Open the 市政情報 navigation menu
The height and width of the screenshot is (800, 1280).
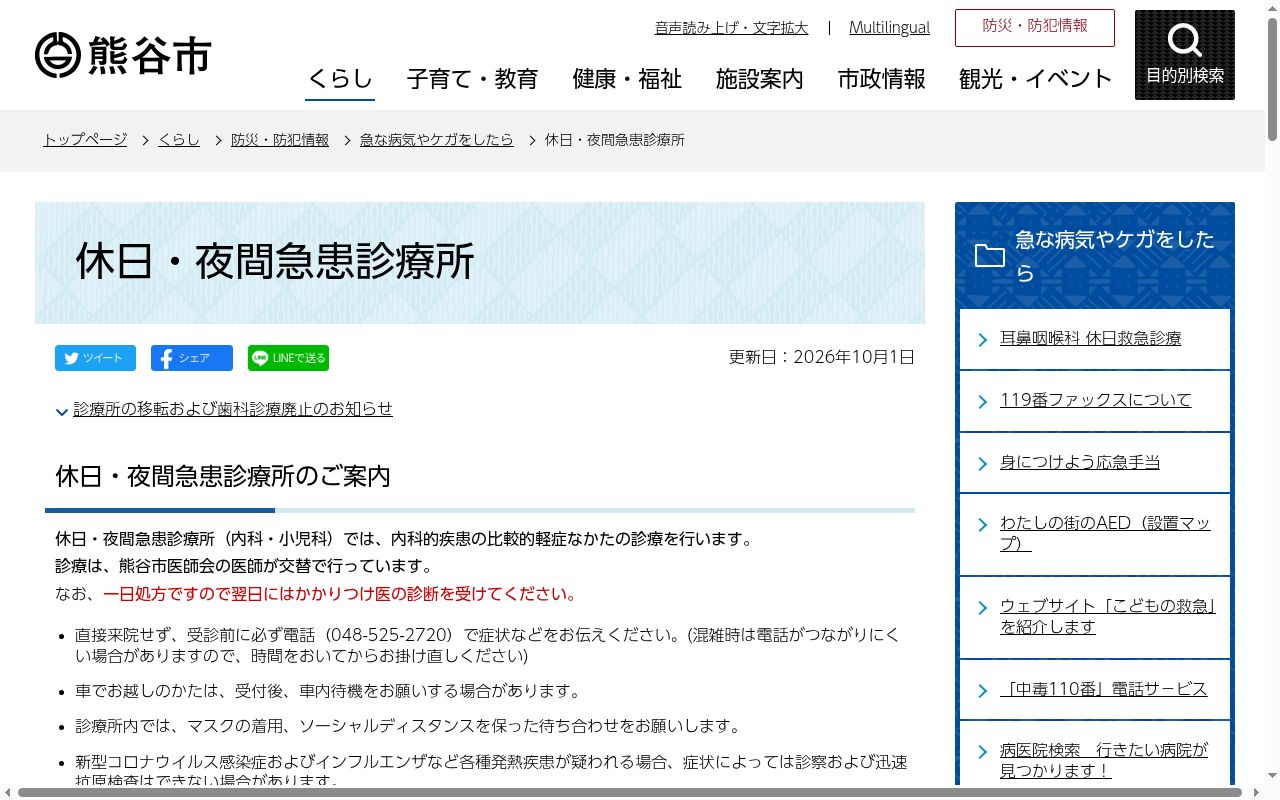point(882,79)
